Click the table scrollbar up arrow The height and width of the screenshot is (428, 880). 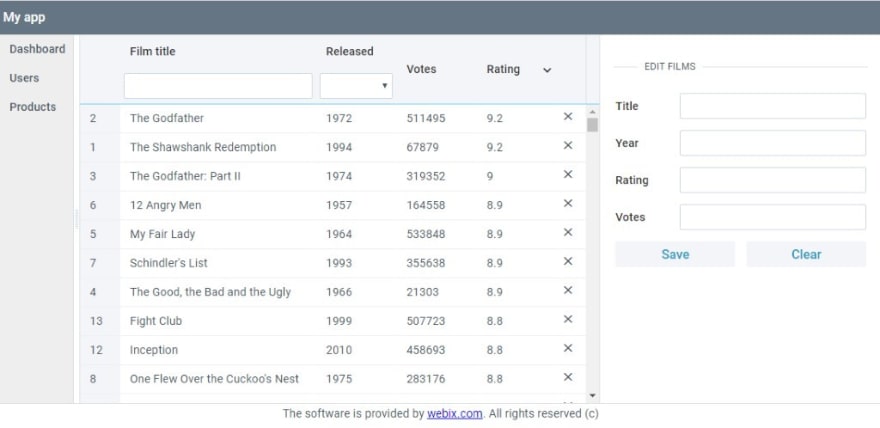coord(592,112)
